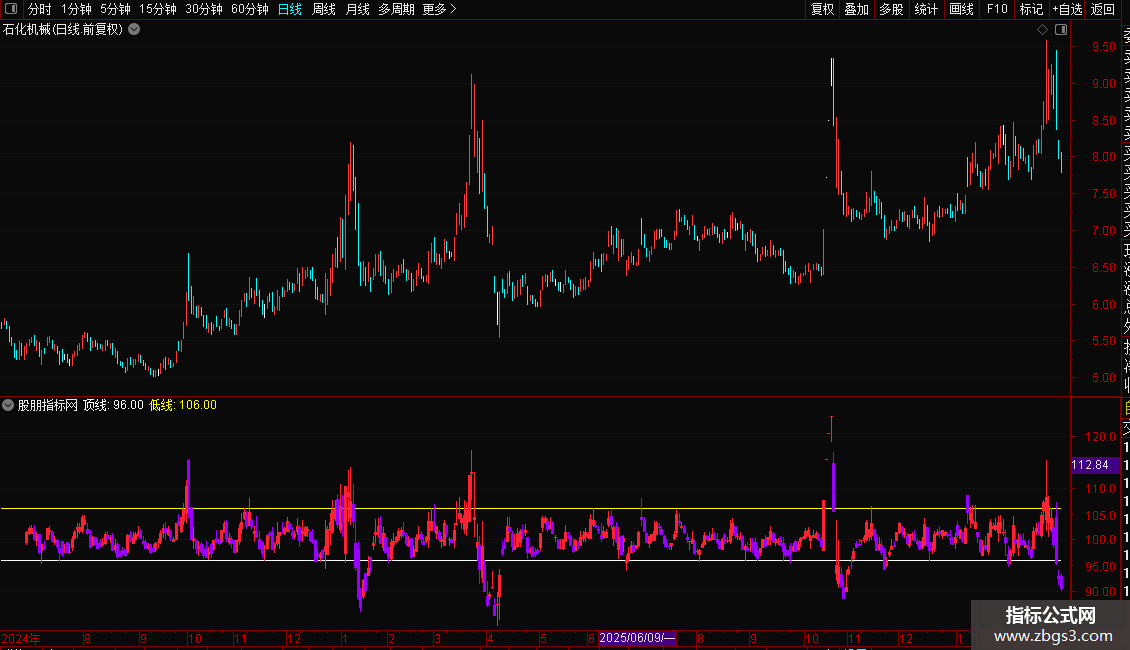
Task: Click the 9.50 price axis label
Action: [1103, 47]
